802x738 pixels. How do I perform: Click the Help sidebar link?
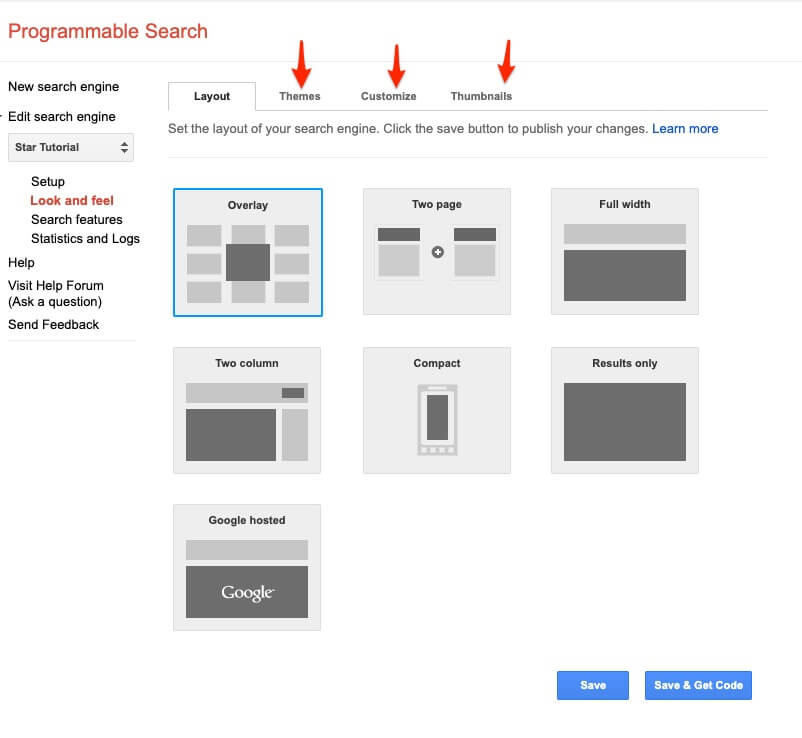click(21, 262)
